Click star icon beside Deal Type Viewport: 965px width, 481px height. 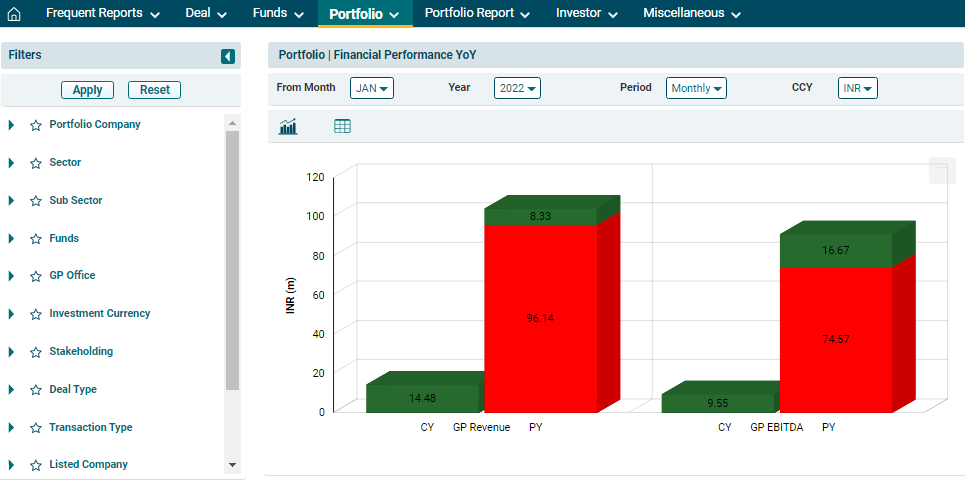(36, 390)
